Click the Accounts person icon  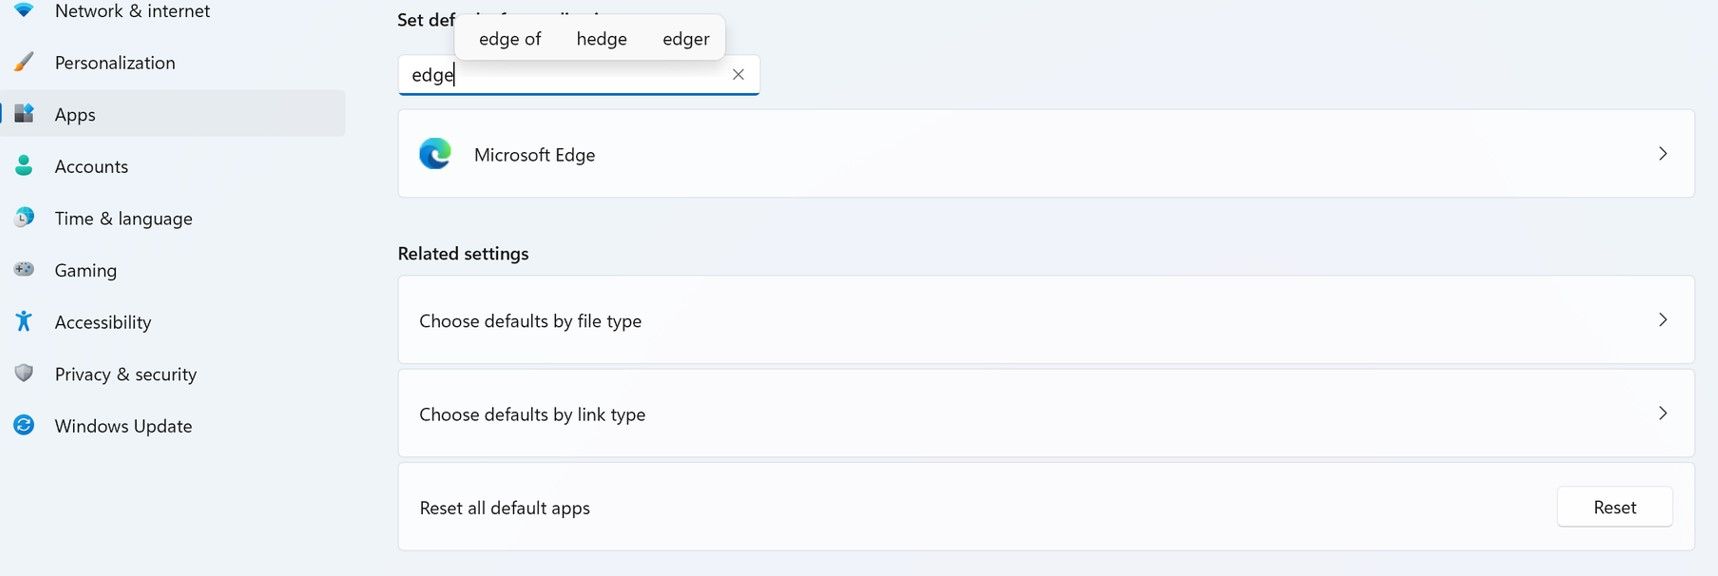pyautogui.click(x=24, y=166)
